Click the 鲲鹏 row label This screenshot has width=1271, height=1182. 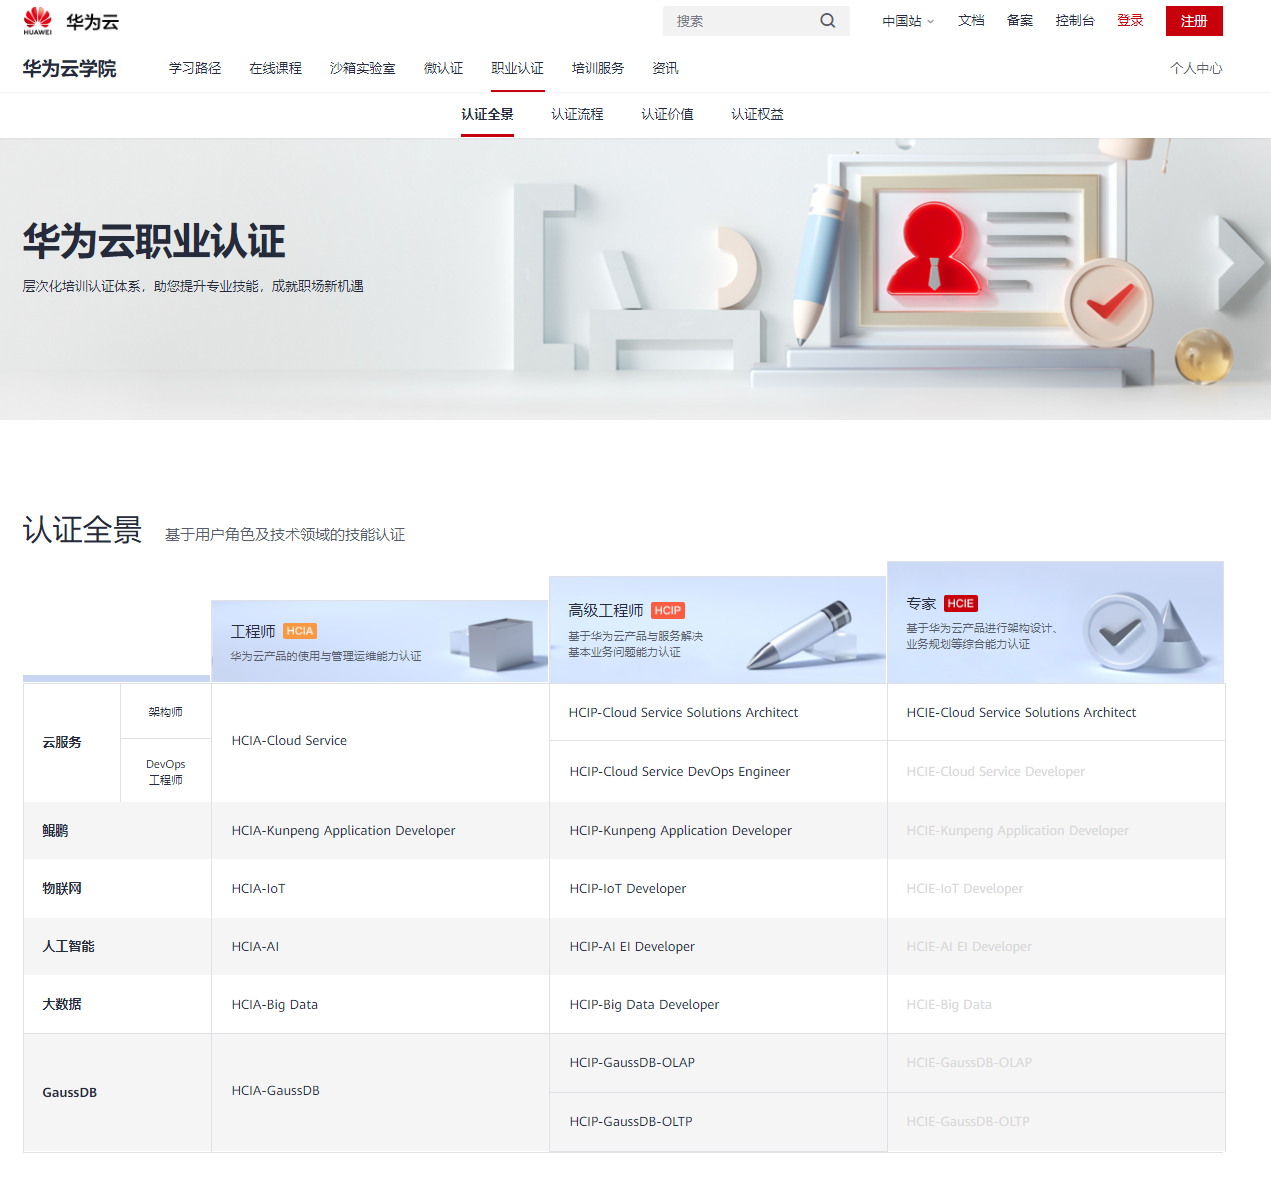click(x=55, y=831)
